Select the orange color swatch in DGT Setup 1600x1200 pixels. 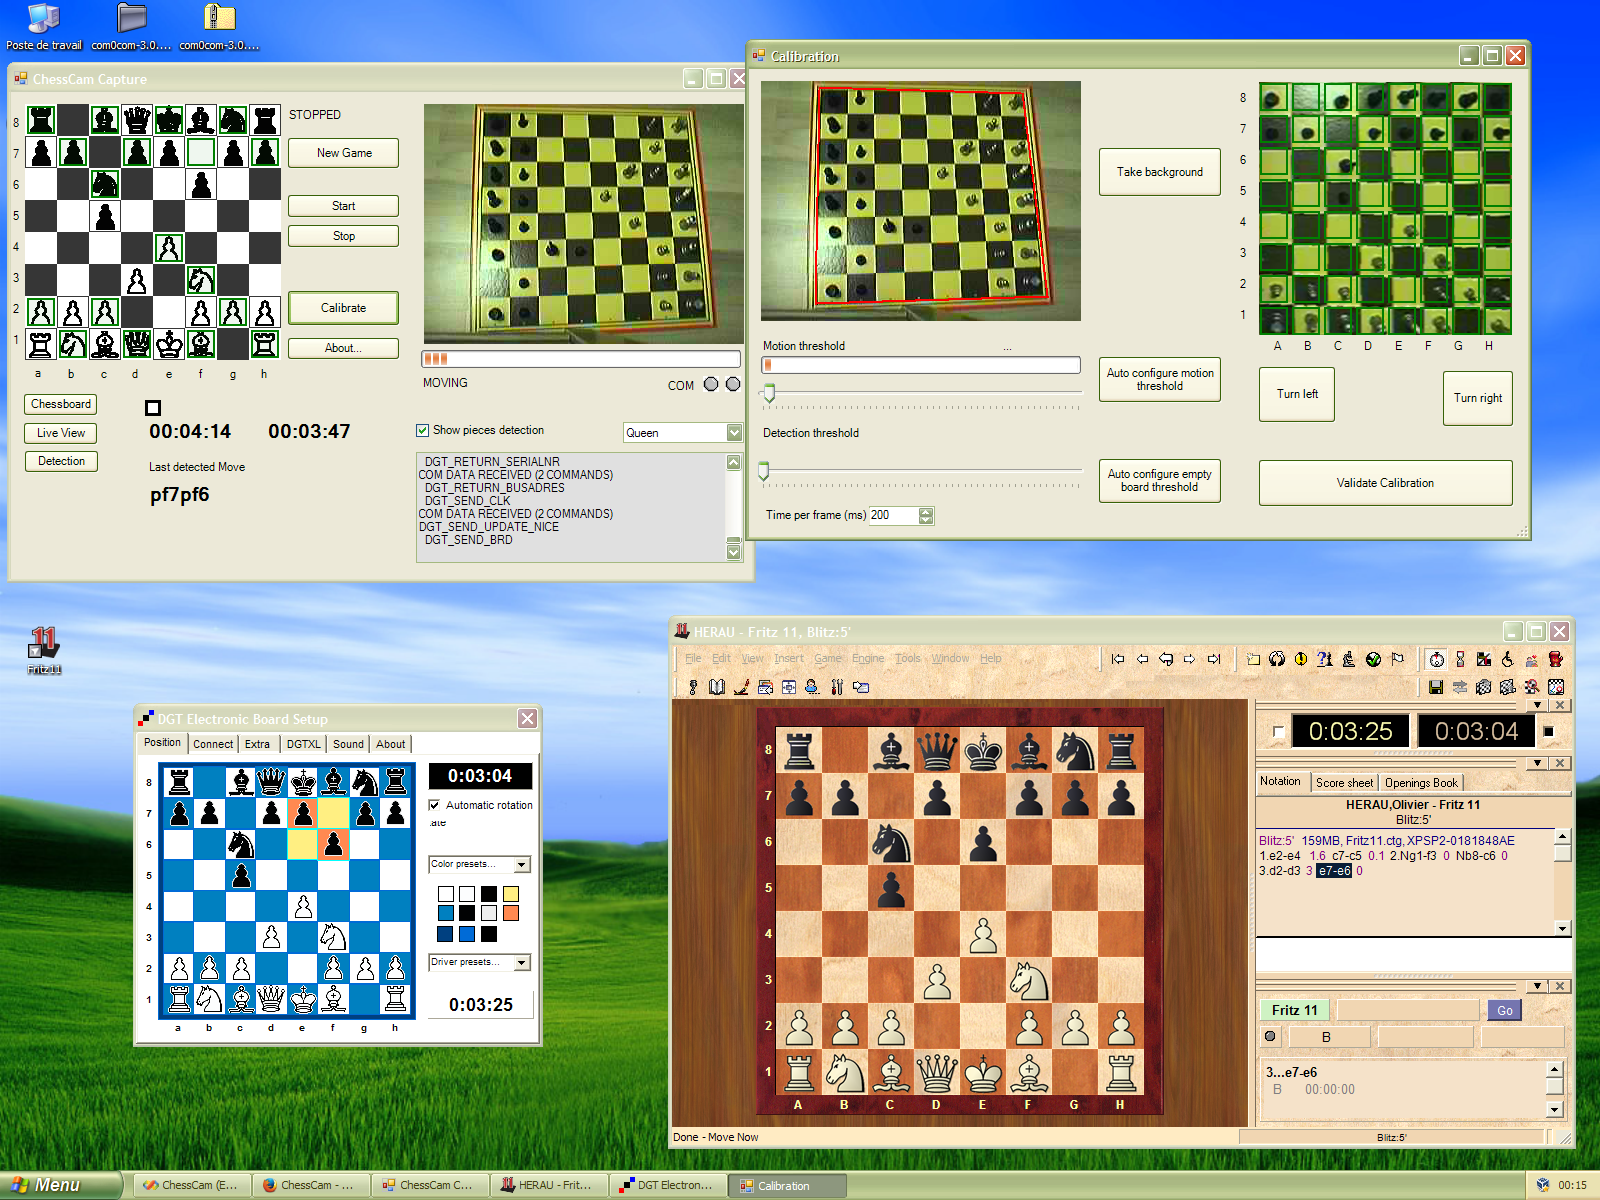(511, 913)
